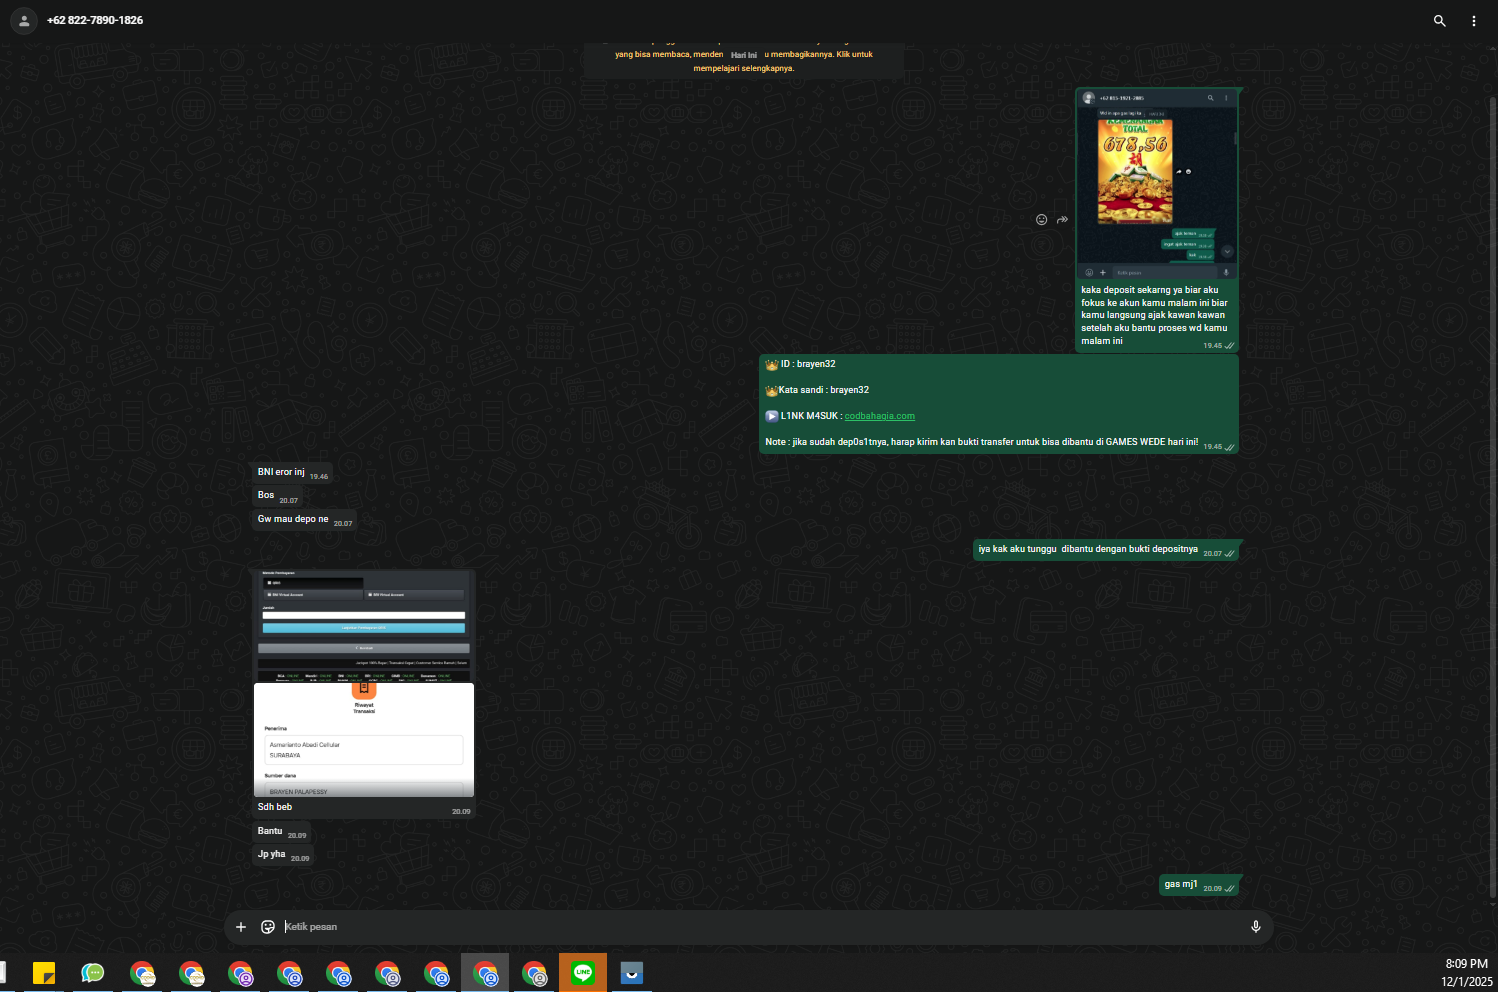This screenshot has width=1498, height=992.
Task: Open the green chat bubble taskbar app
Action: coord(93,972)
